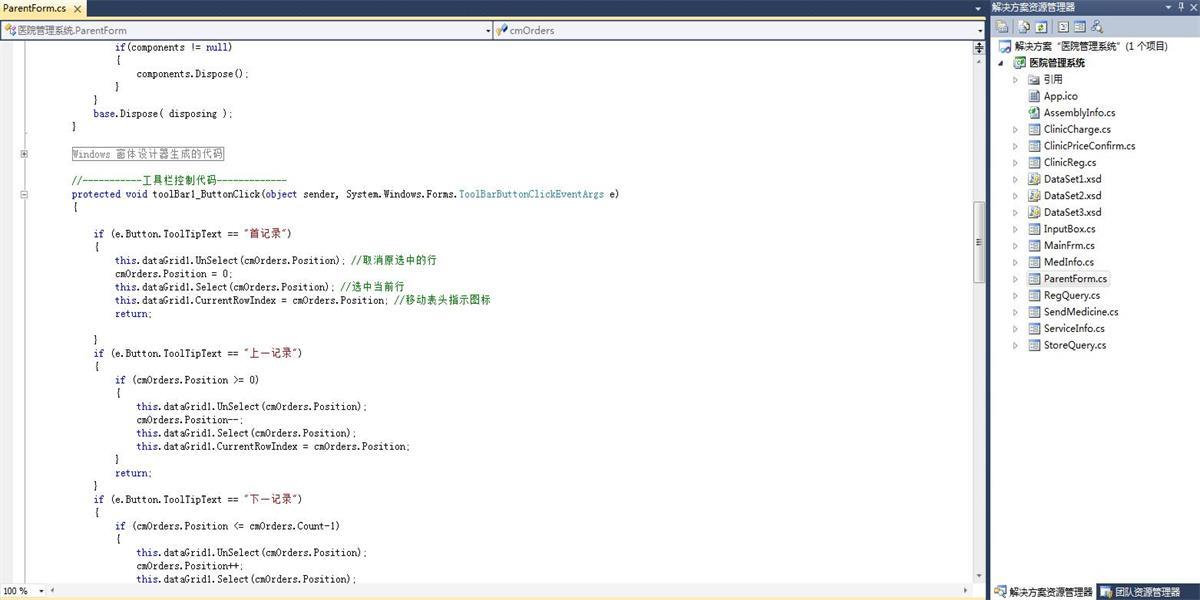Screen dimensions: 1200x600
Task: Collapse the 医院管理系统 project node
Action: coord(1003,63)
